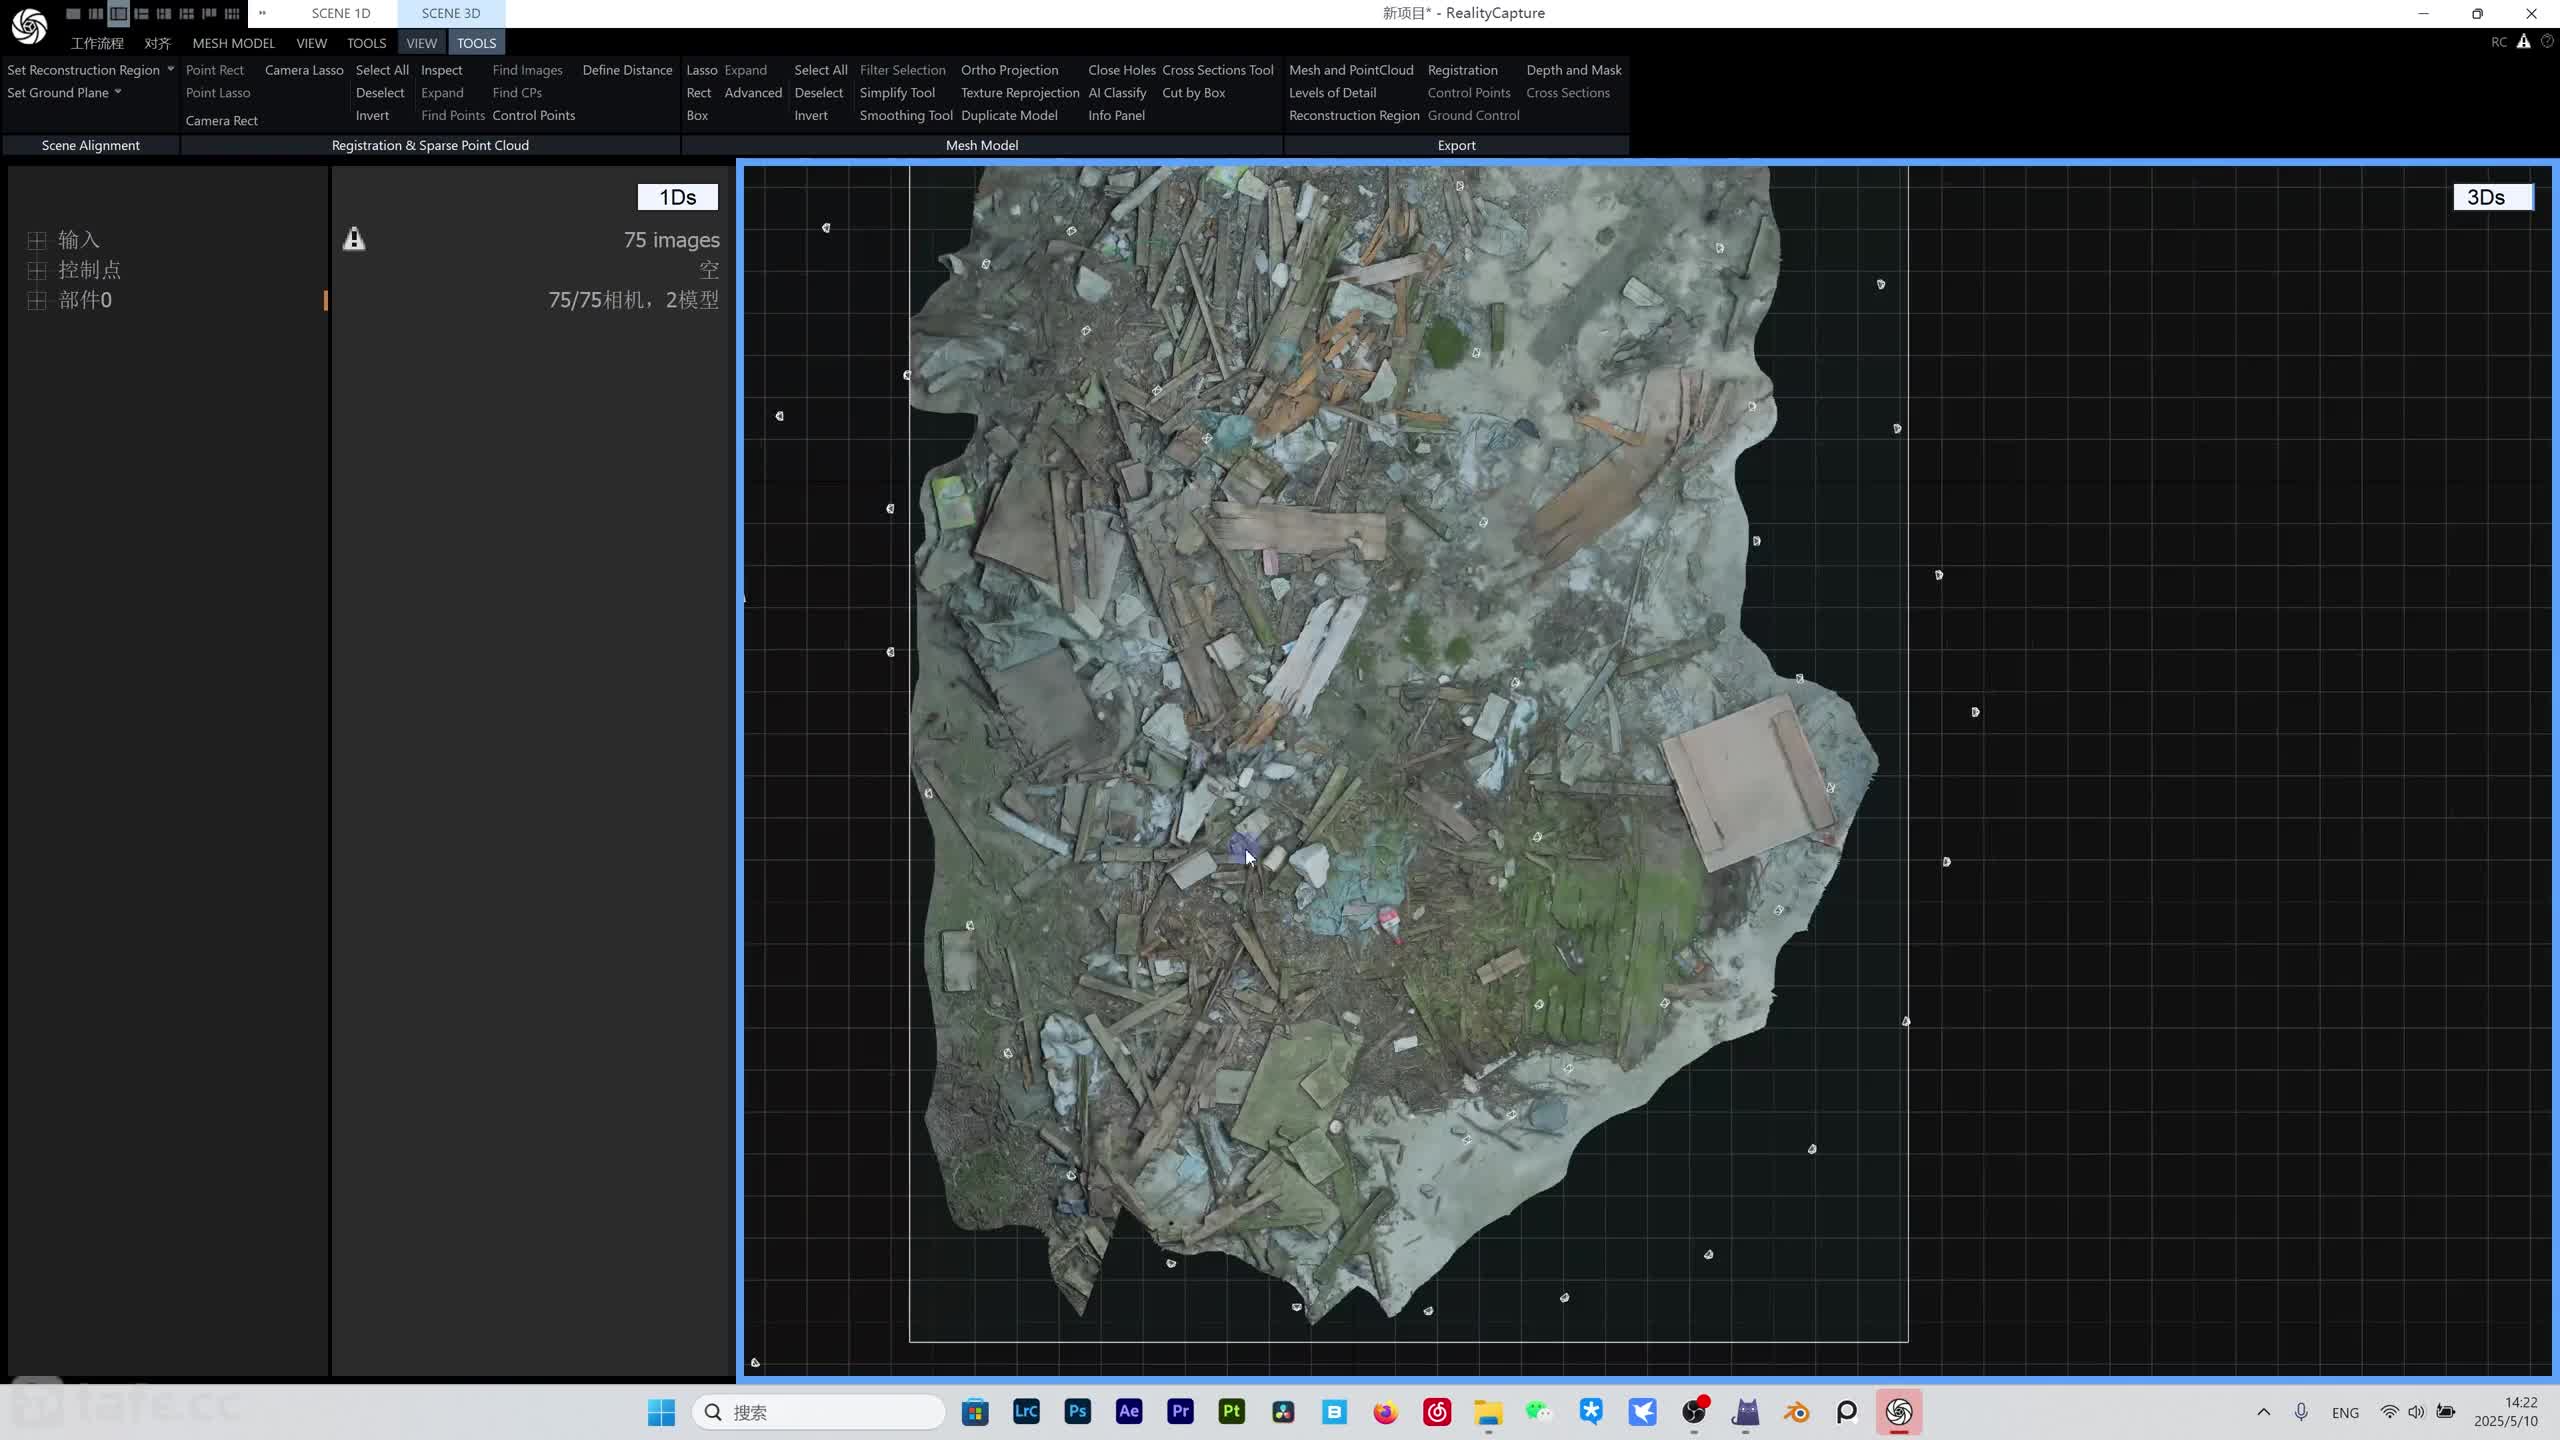Open Blender from taskbar
Viewport: 2560px width, 1440px height.
(1796, 1412)
